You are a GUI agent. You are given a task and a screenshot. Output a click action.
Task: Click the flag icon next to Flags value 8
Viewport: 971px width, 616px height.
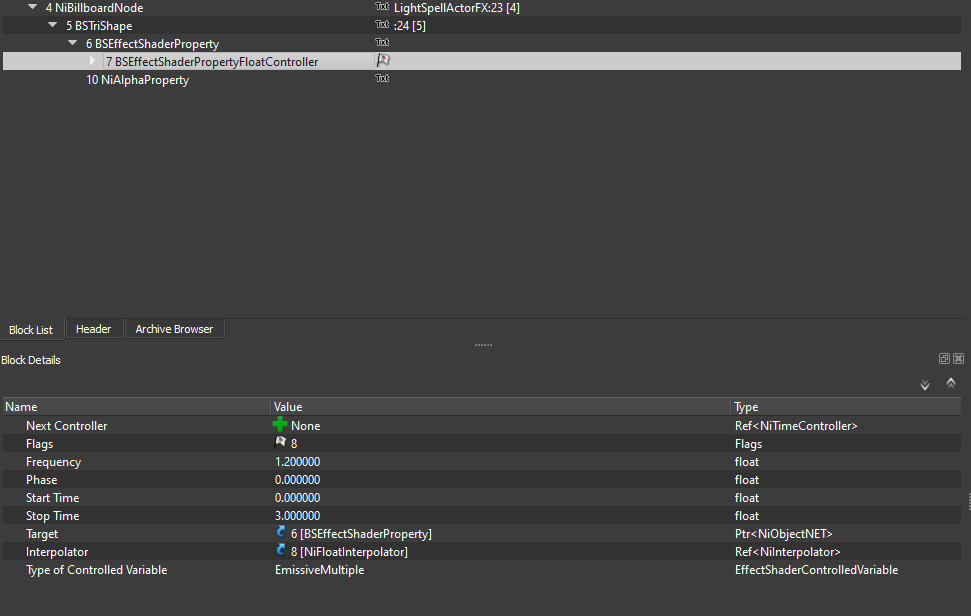(x=281, y=442)
